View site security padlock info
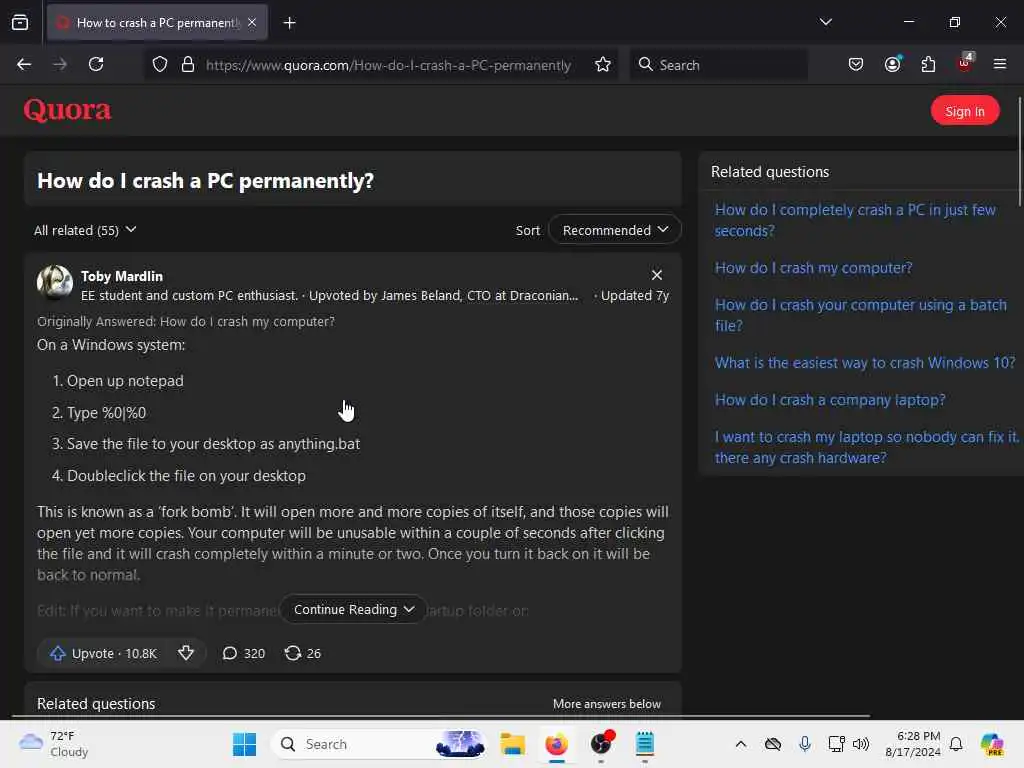This screenshot has width=1024, height=768. (188, 65)
